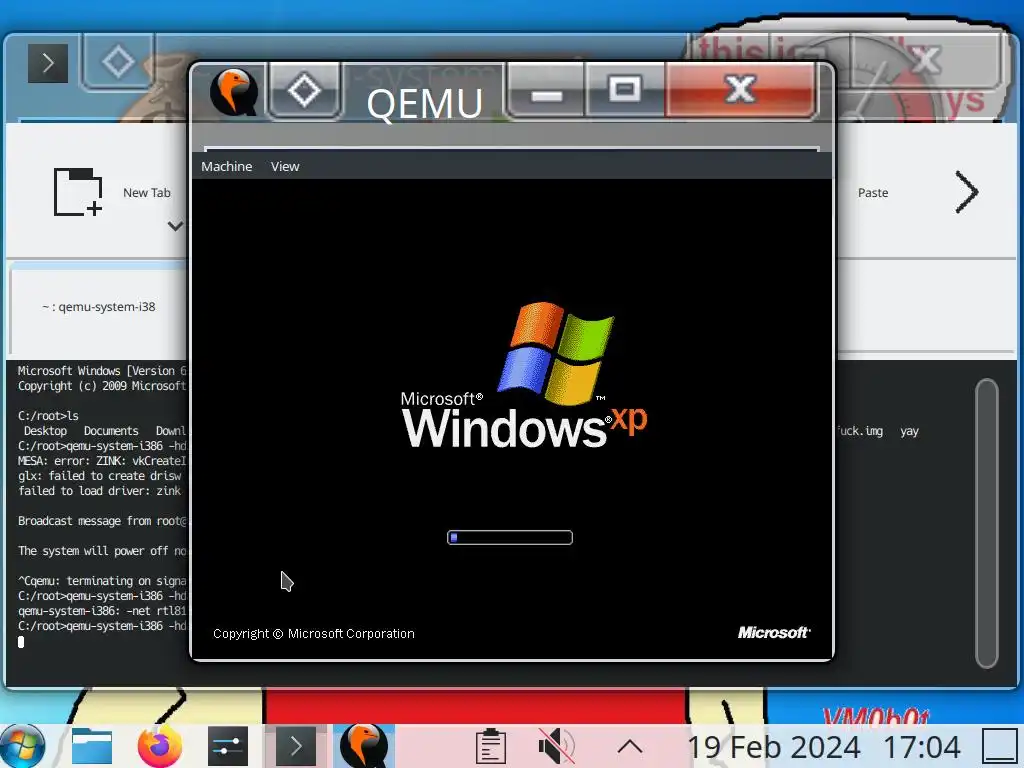This screenshot has width=1024, height=768.
Task: Click 'Broadcast message from root' terminal text
Action: 102,520
